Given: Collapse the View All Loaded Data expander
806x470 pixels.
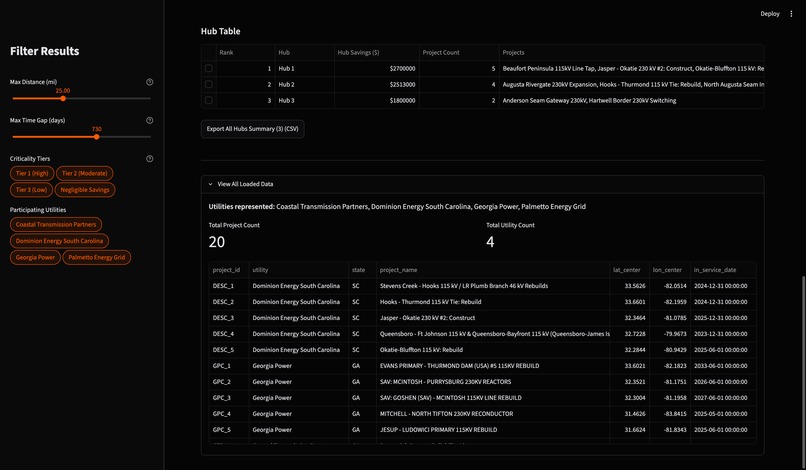Looking at the screenshot, I should coord(482,184).
